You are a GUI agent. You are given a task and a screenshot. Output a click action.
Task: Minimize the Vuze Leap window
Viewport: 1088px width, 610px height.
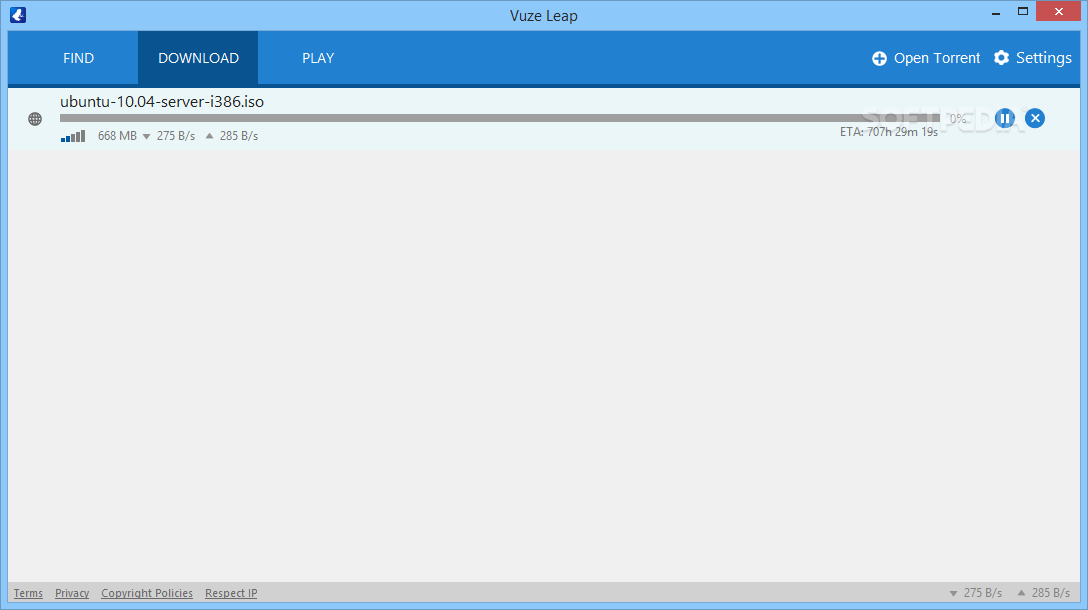tap(996, 12)
